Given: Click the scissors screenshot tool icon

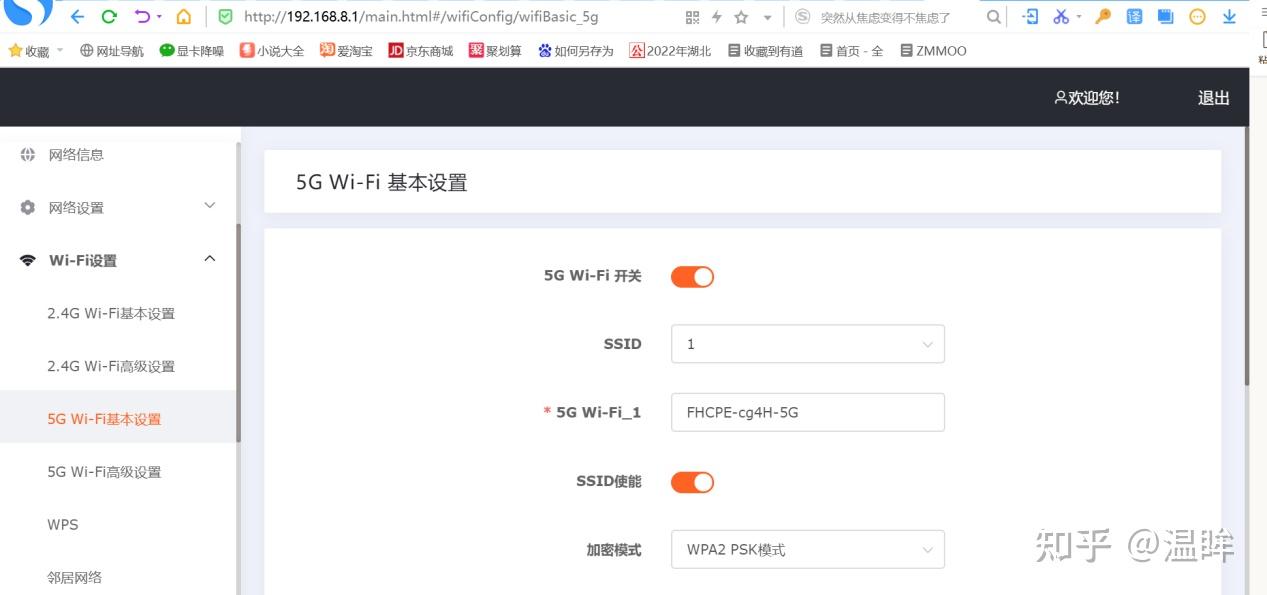Looking at the screenshot, I should pos(1060,16).
